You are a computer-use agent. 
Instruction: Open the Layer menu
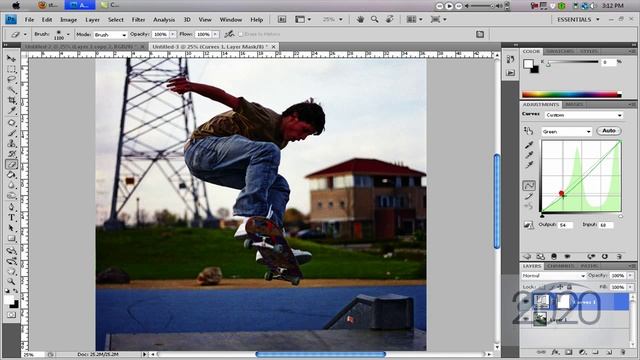[x=92, y=19]
